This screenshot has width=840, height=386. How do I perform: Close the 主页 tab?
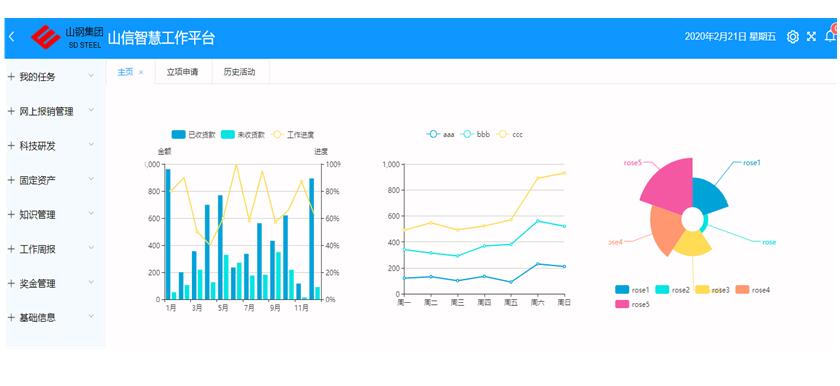pyautogui.click(x=141, y=72)
